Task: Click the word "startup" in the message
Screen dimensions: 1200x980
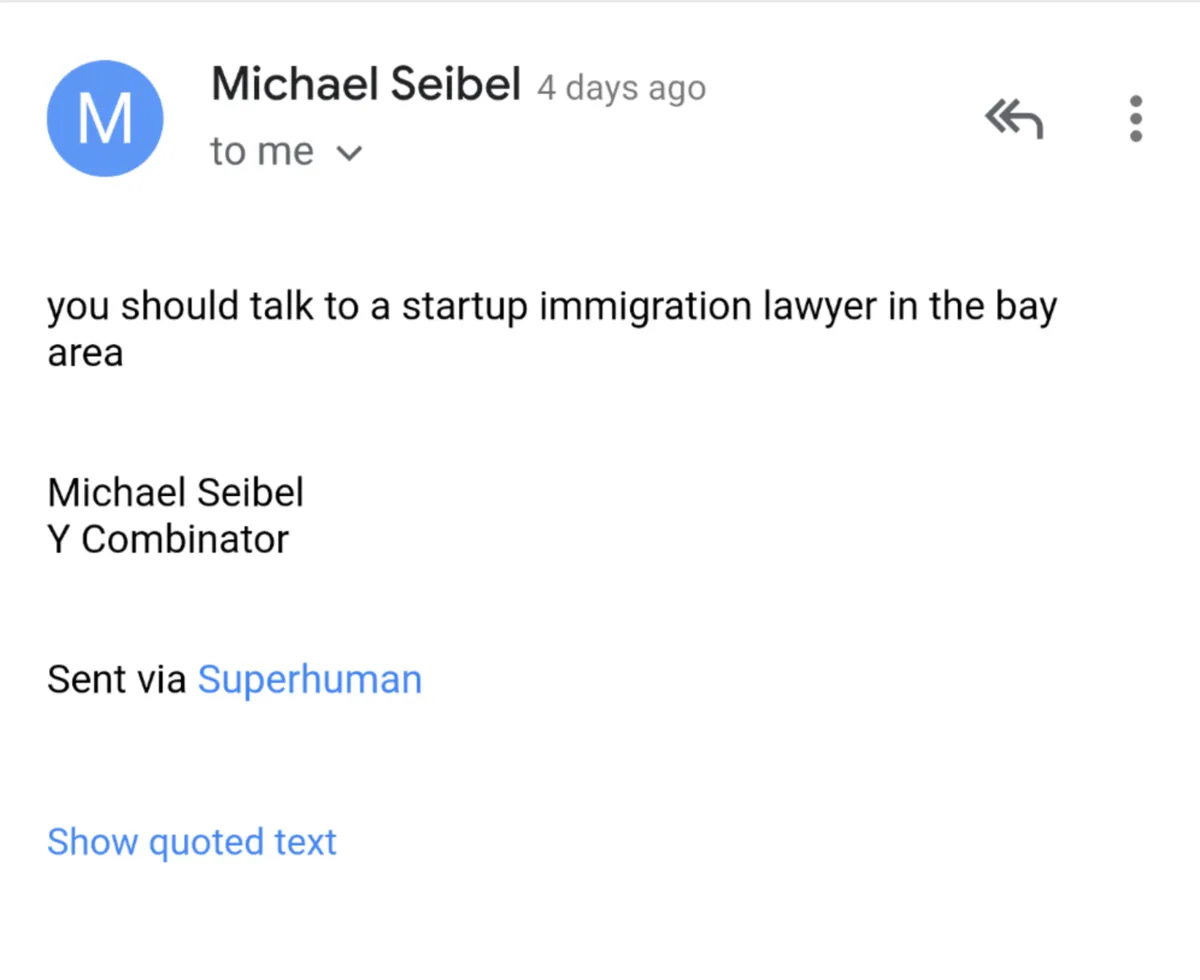Action: click(464, 308)
